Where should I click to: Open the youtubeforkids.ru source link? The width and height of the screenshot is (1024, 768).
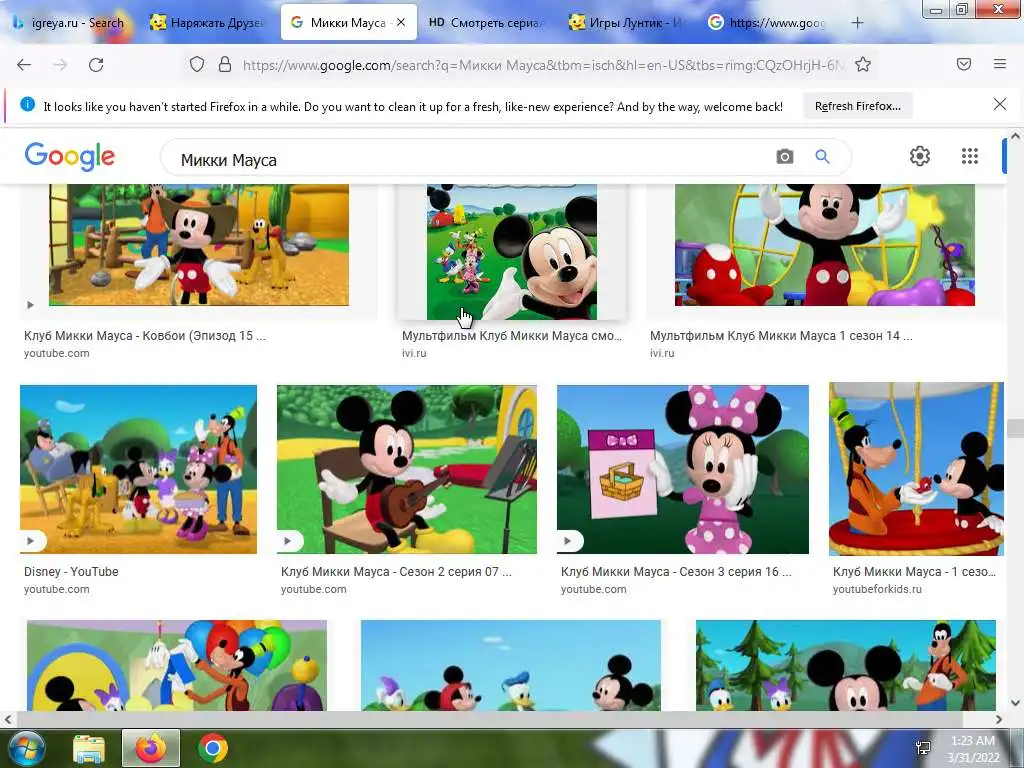(x=877, y=589)
